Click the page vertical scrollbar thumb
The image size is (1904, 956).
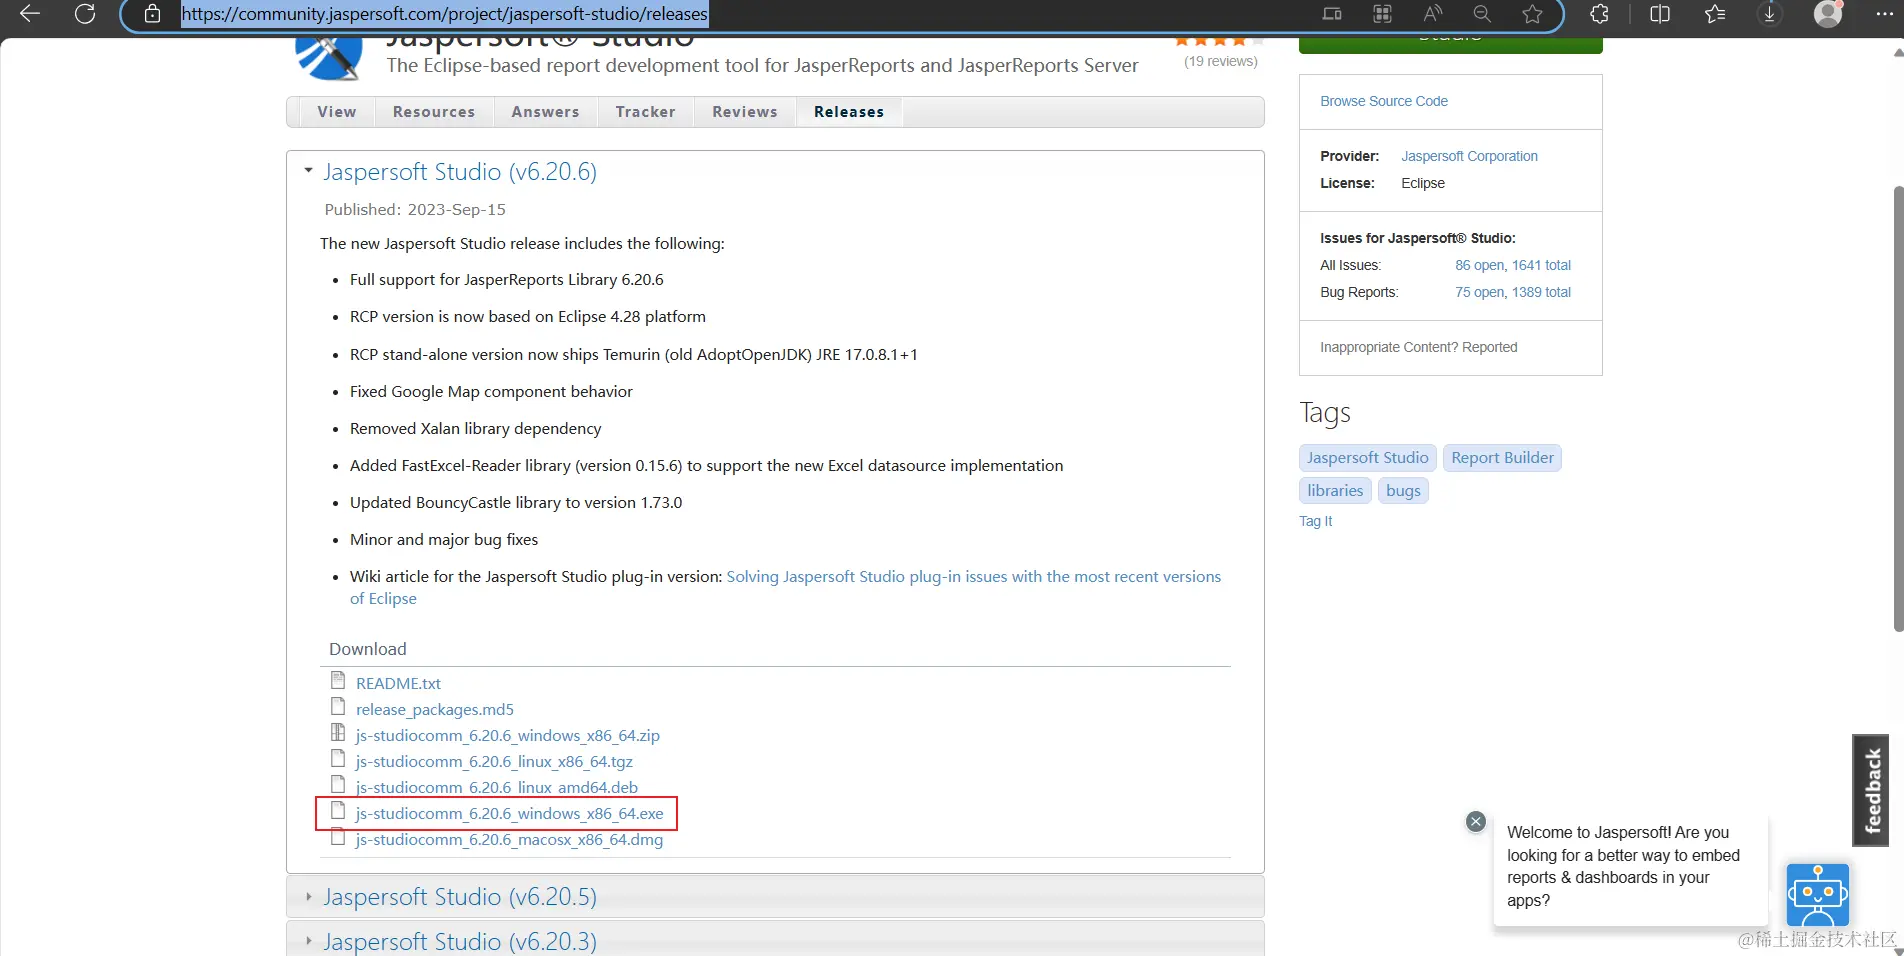pos(1898,408)
